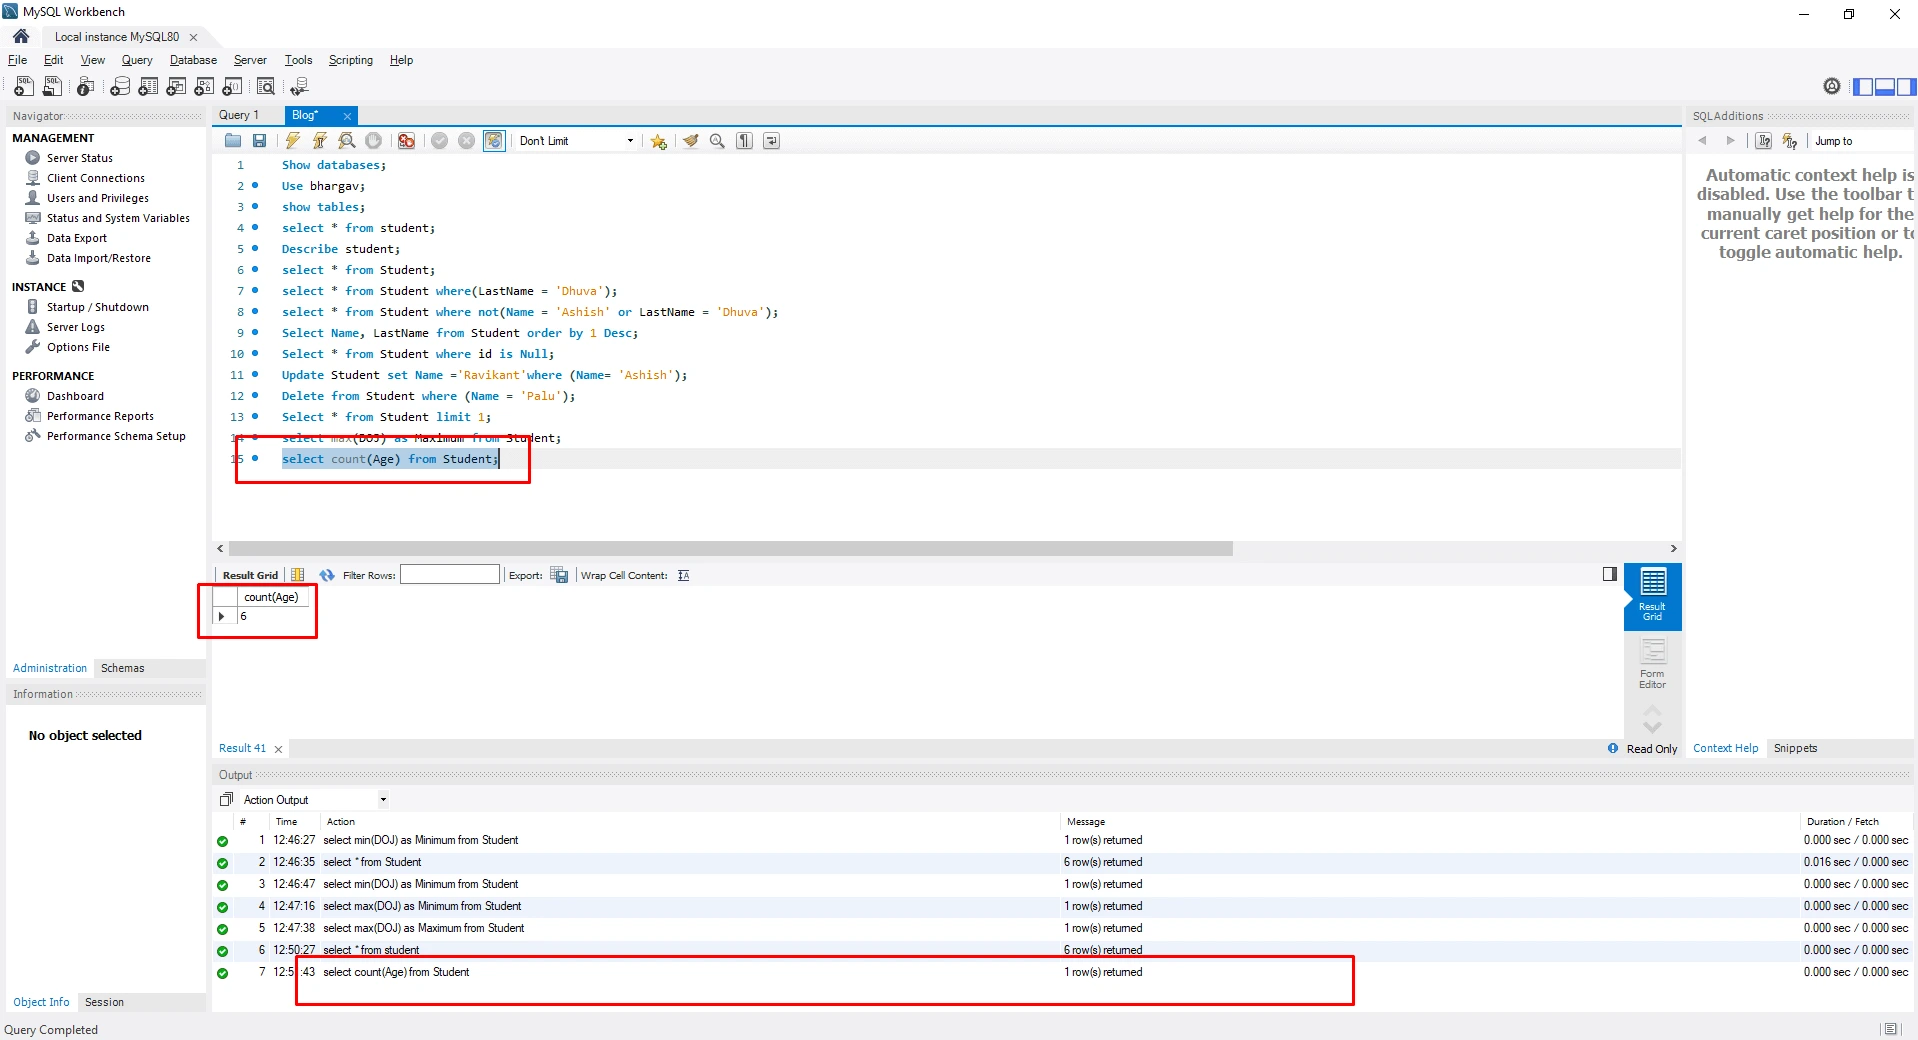Click the Filter Rows input field
The image size is (1918, 1040).
(x=449, y=575)
